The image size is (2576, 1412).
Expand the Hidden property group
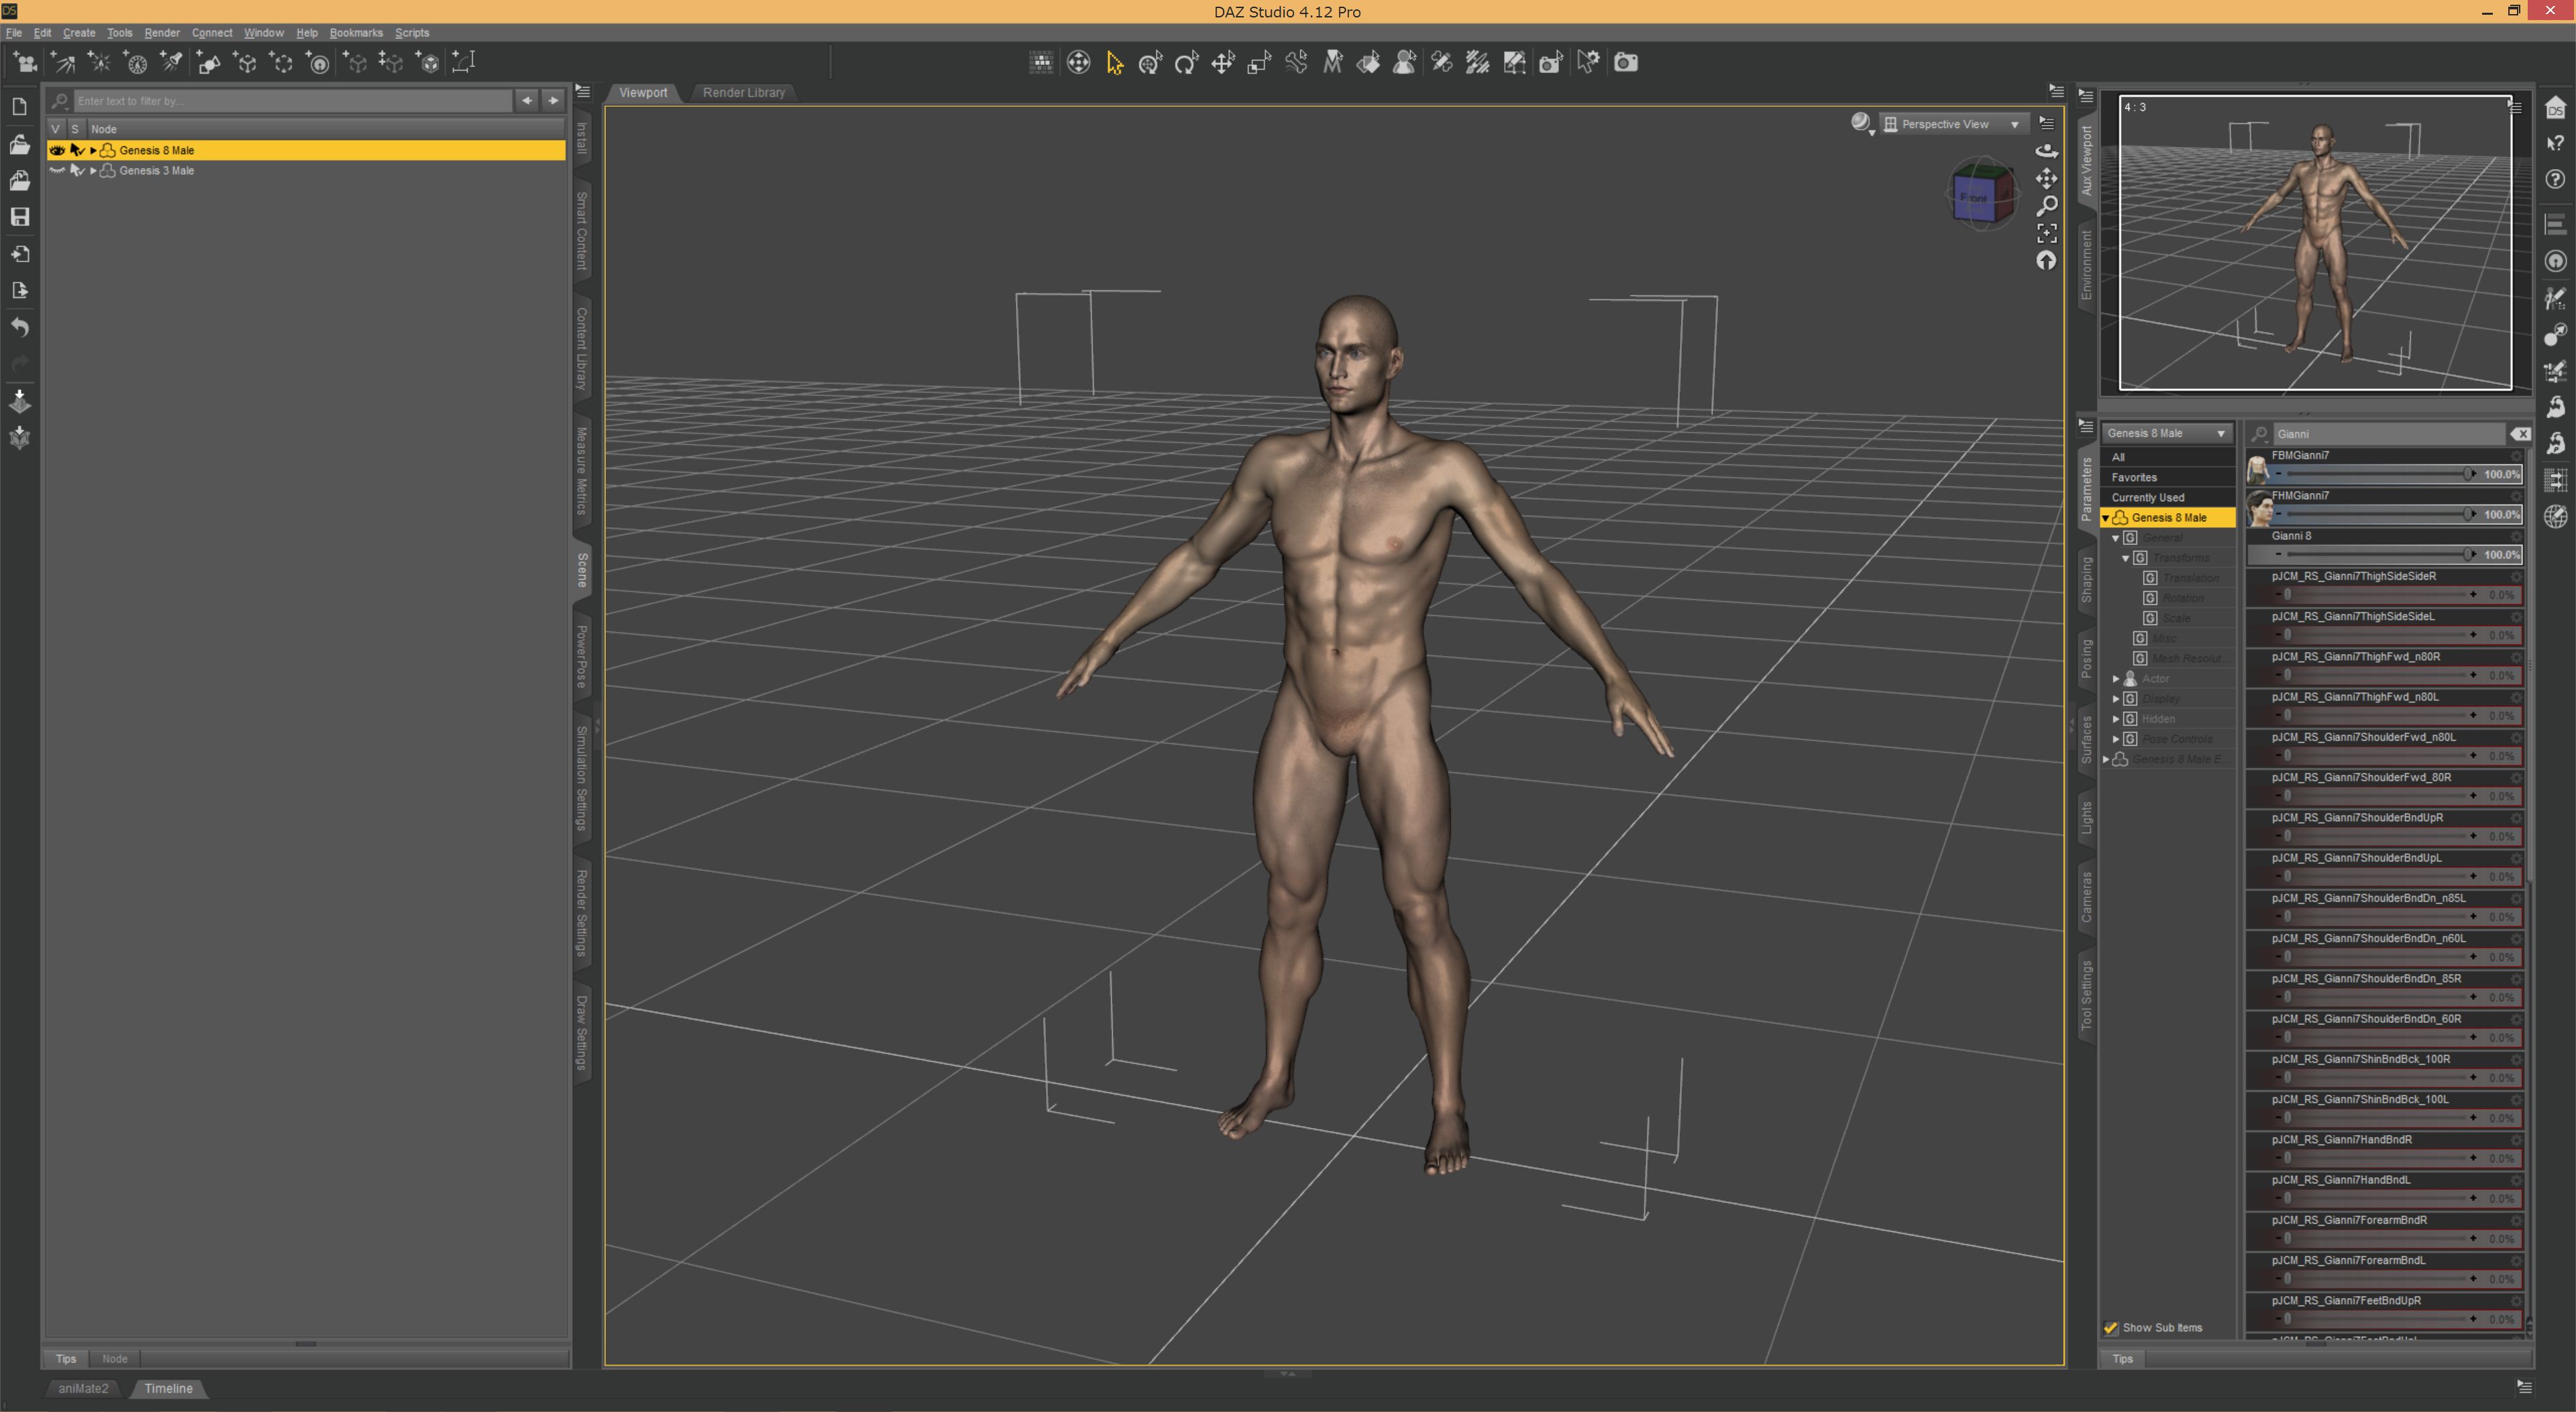(2116, 719)
